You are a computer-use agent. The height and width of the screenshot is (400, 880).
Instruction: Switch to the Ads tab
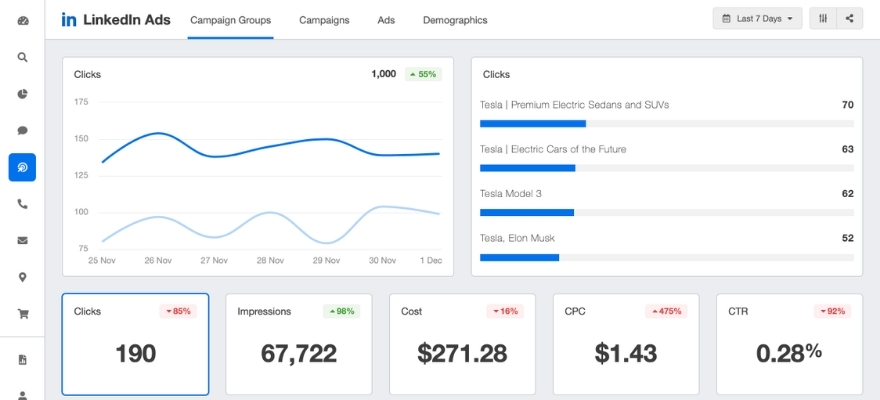(x=386, y=20)
